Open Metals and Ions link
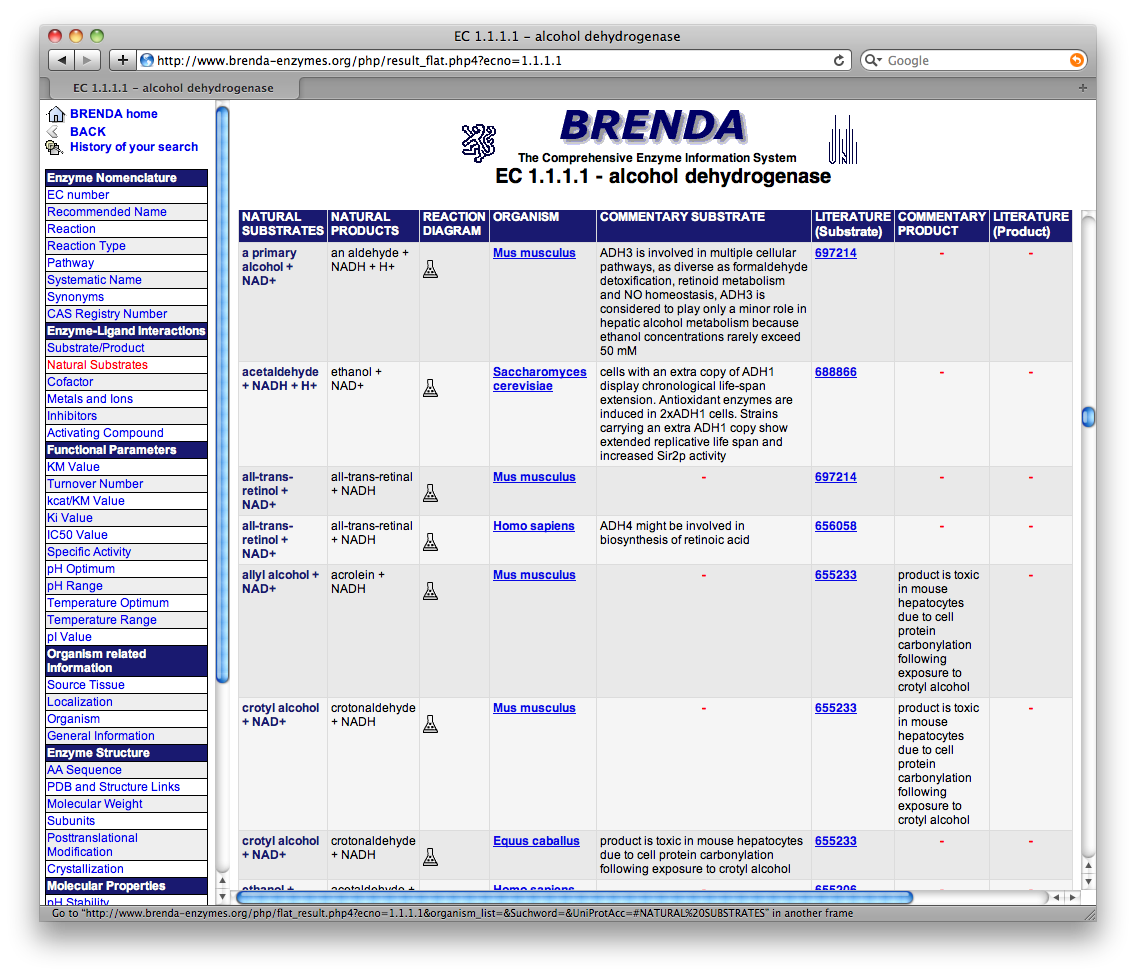1136x976 pixels. tap(90, 399)
